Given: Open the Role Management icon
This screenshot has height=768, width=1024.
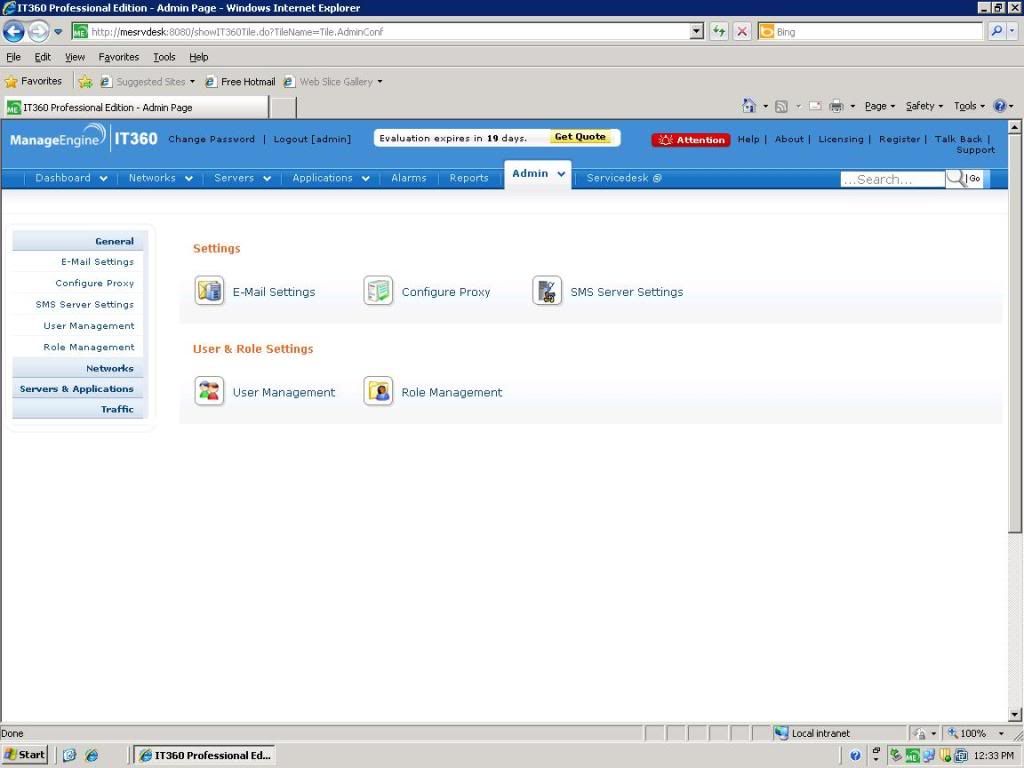Looking at the screenshot, I should tap(378, 391).
